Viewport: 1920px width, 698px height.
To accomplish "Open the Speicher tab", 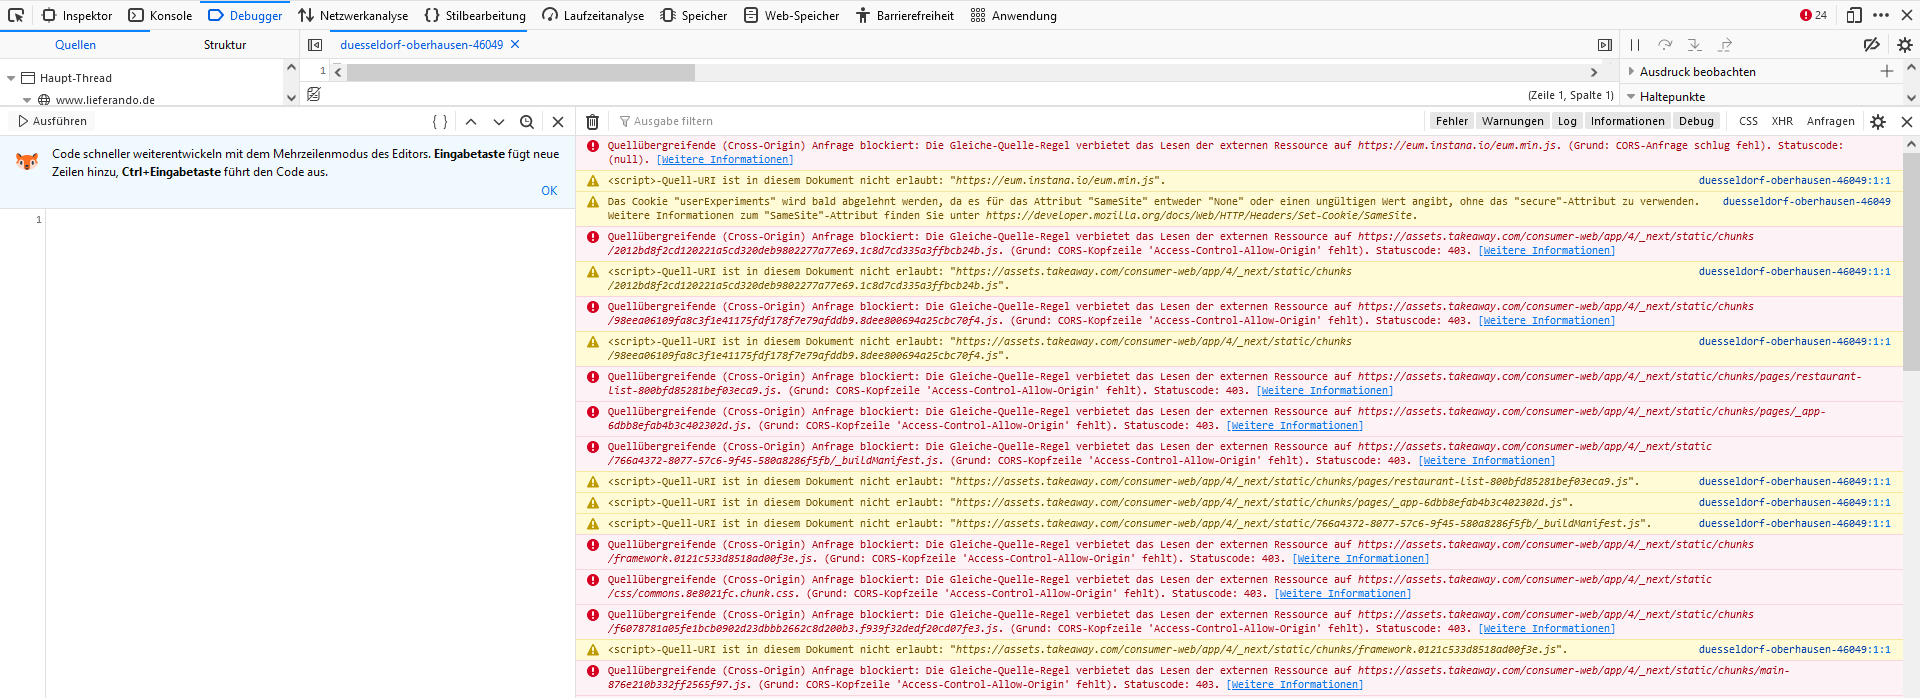I will pyautogui.click(x=694, y=15).
